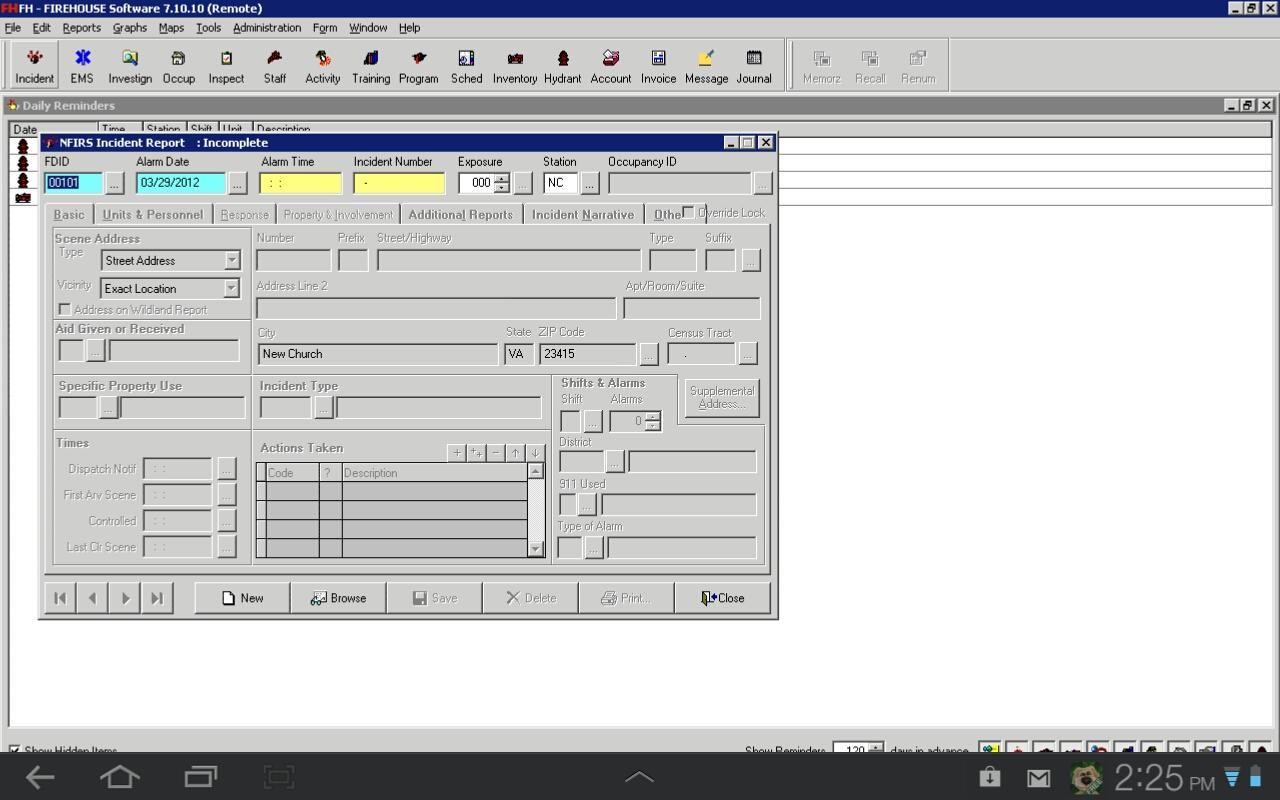Open the Supplemental Address dialog

tap(721, 397)
